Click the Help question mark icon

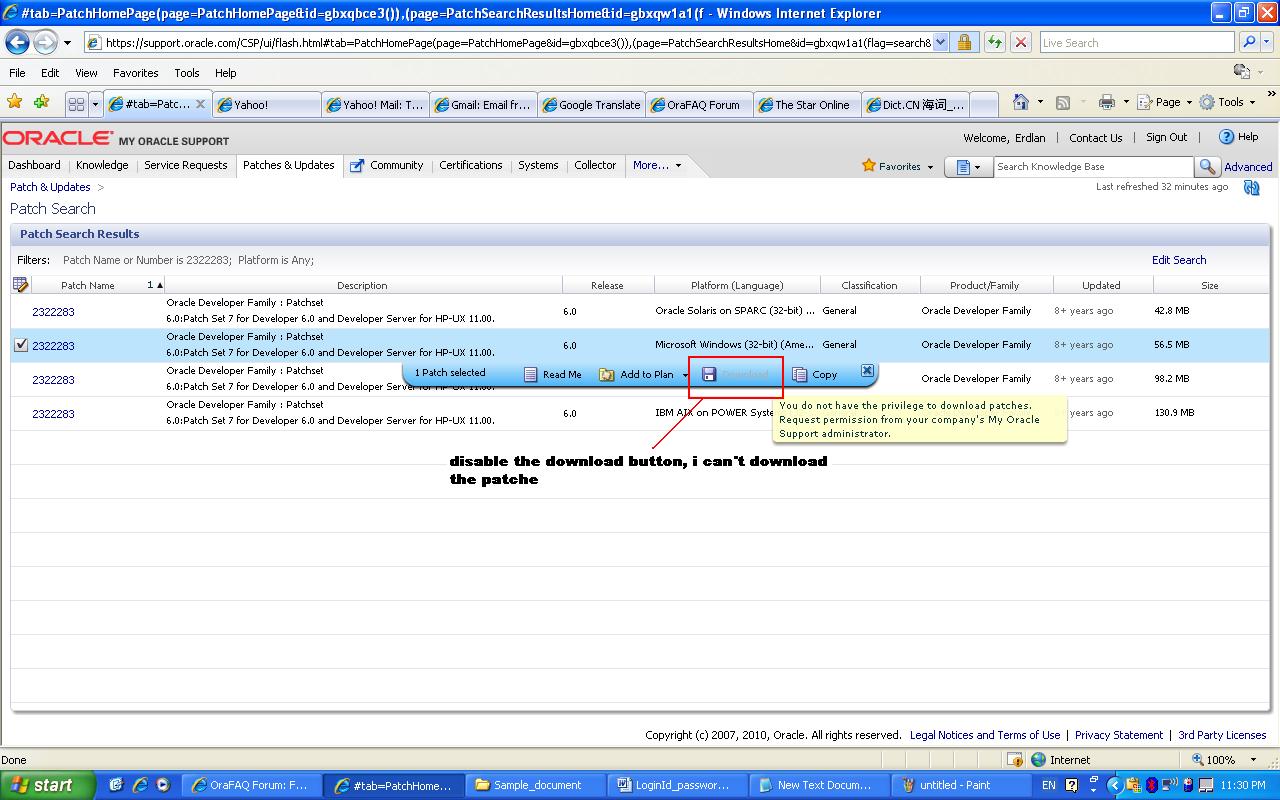[x=1226, y=137]
